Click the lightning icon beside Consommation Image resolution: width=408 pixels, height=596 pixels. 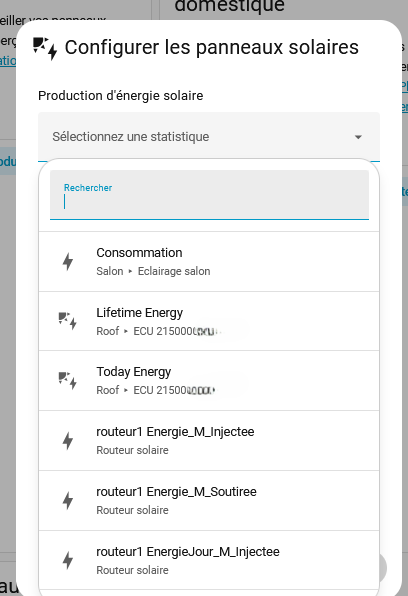point(68,262)
